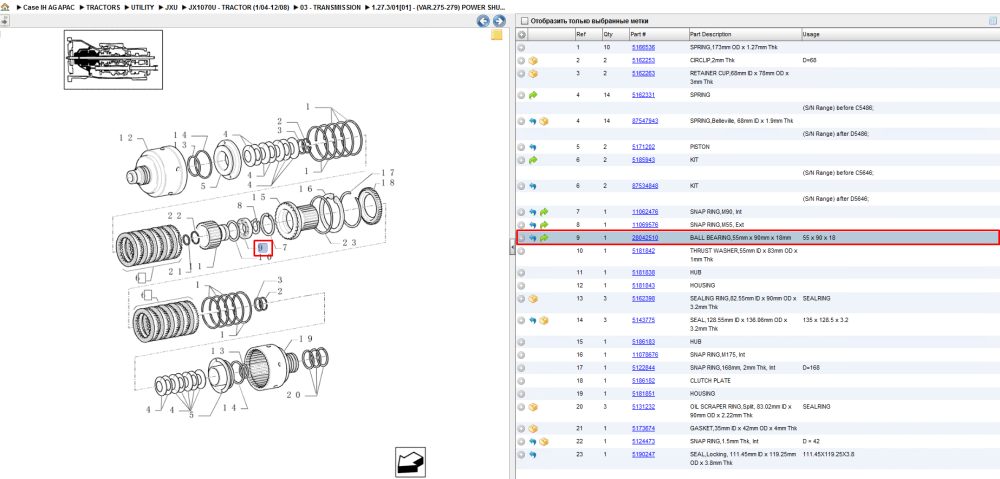Click green arrow in SPRING ref 4 row

[x=533, y=95]
